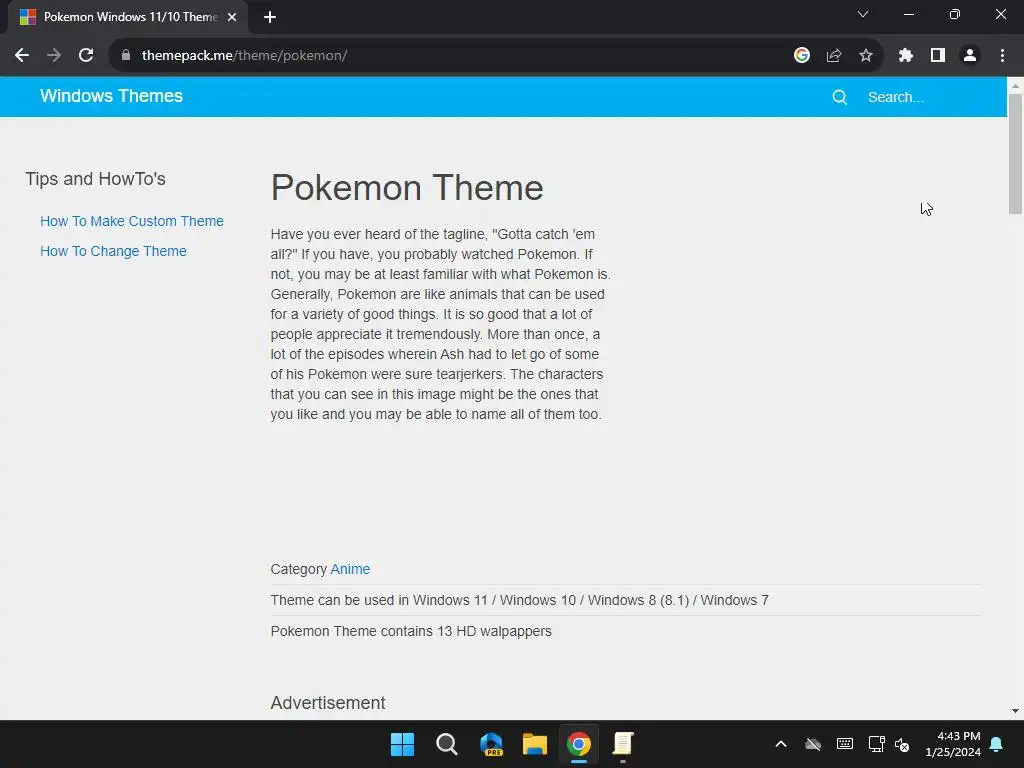Open File Explorer from the taskbar

click(x=535, y=744)
